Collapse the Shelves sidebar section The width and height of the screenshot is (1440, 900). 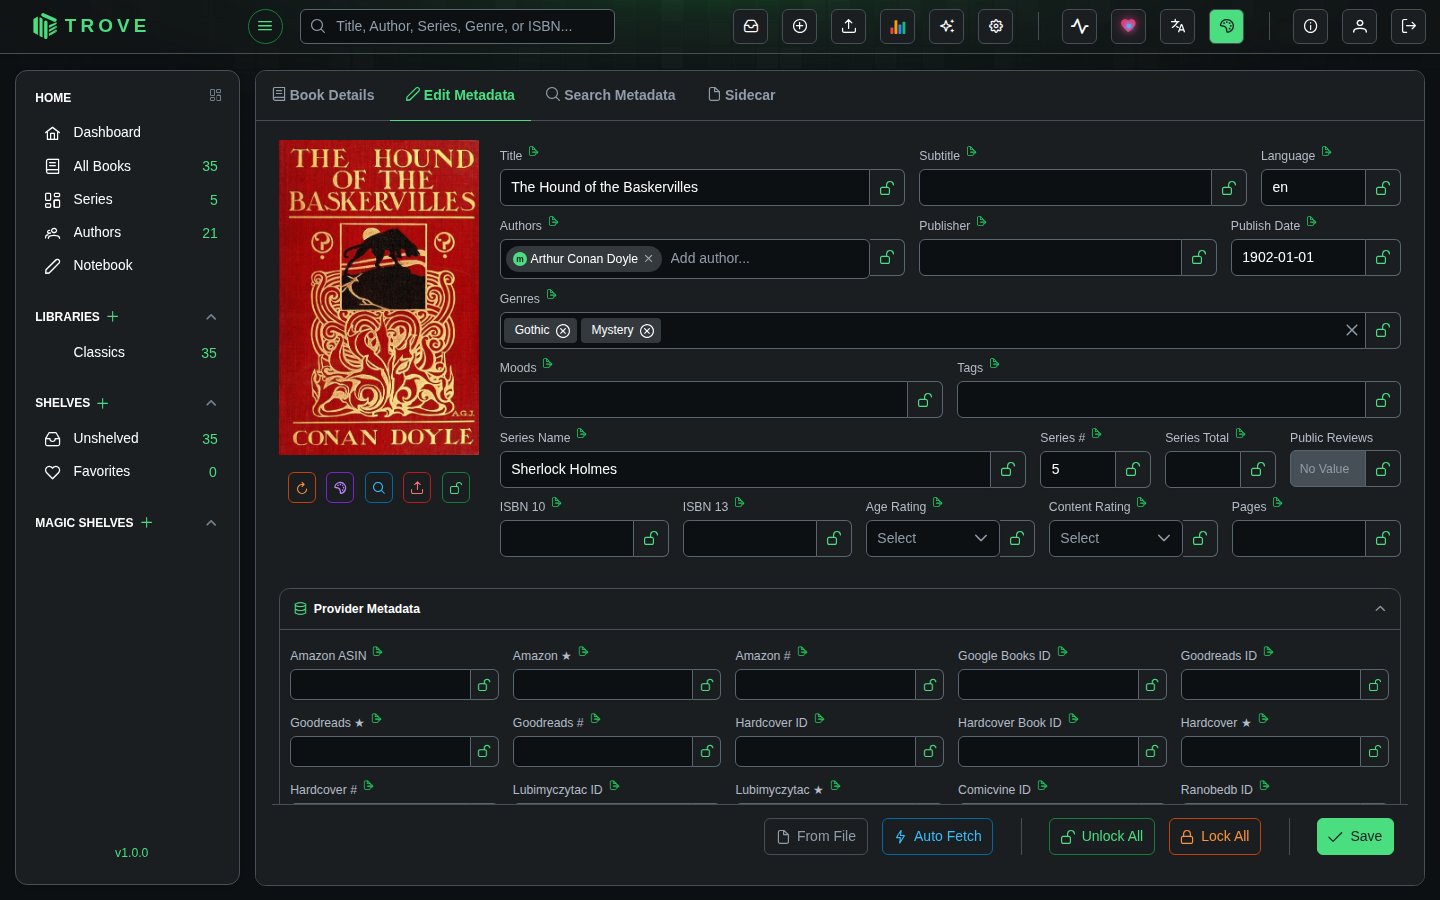(211, 403)
